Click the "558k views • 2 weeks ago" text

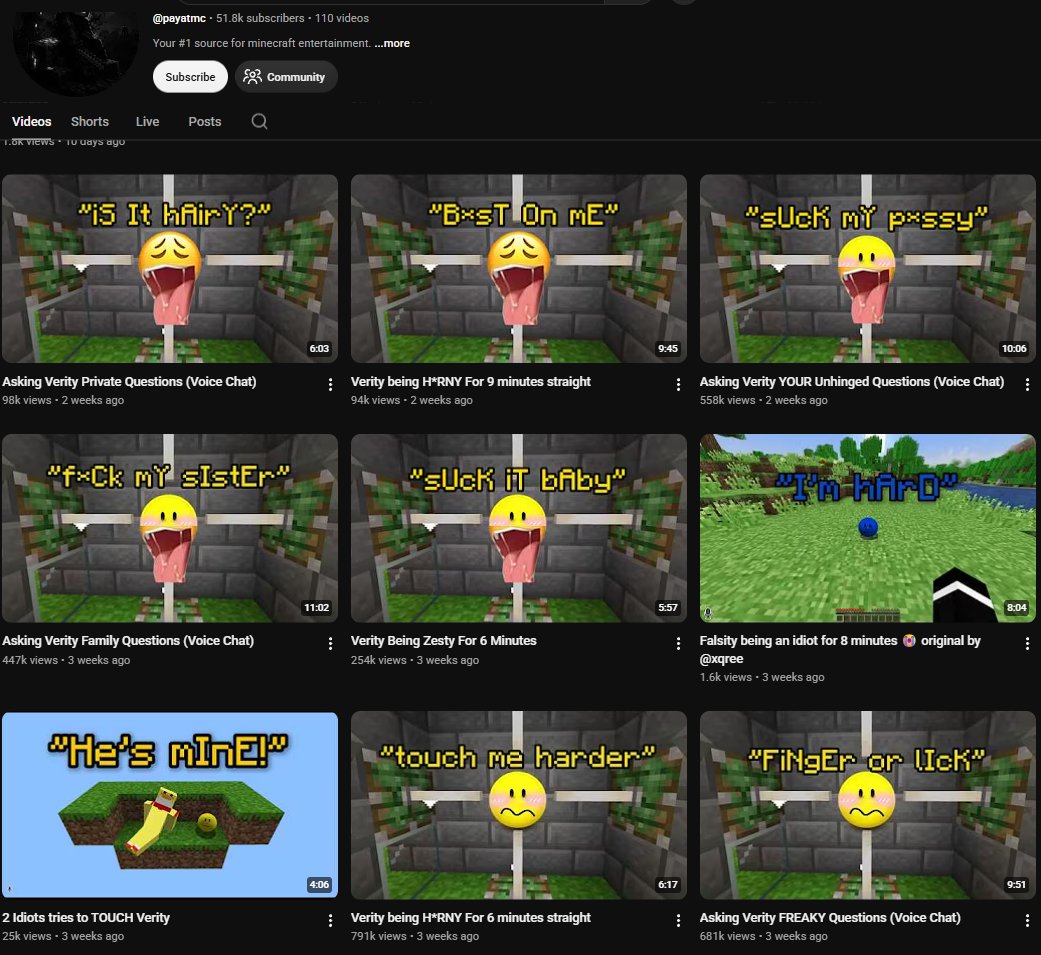pos(763,400)
